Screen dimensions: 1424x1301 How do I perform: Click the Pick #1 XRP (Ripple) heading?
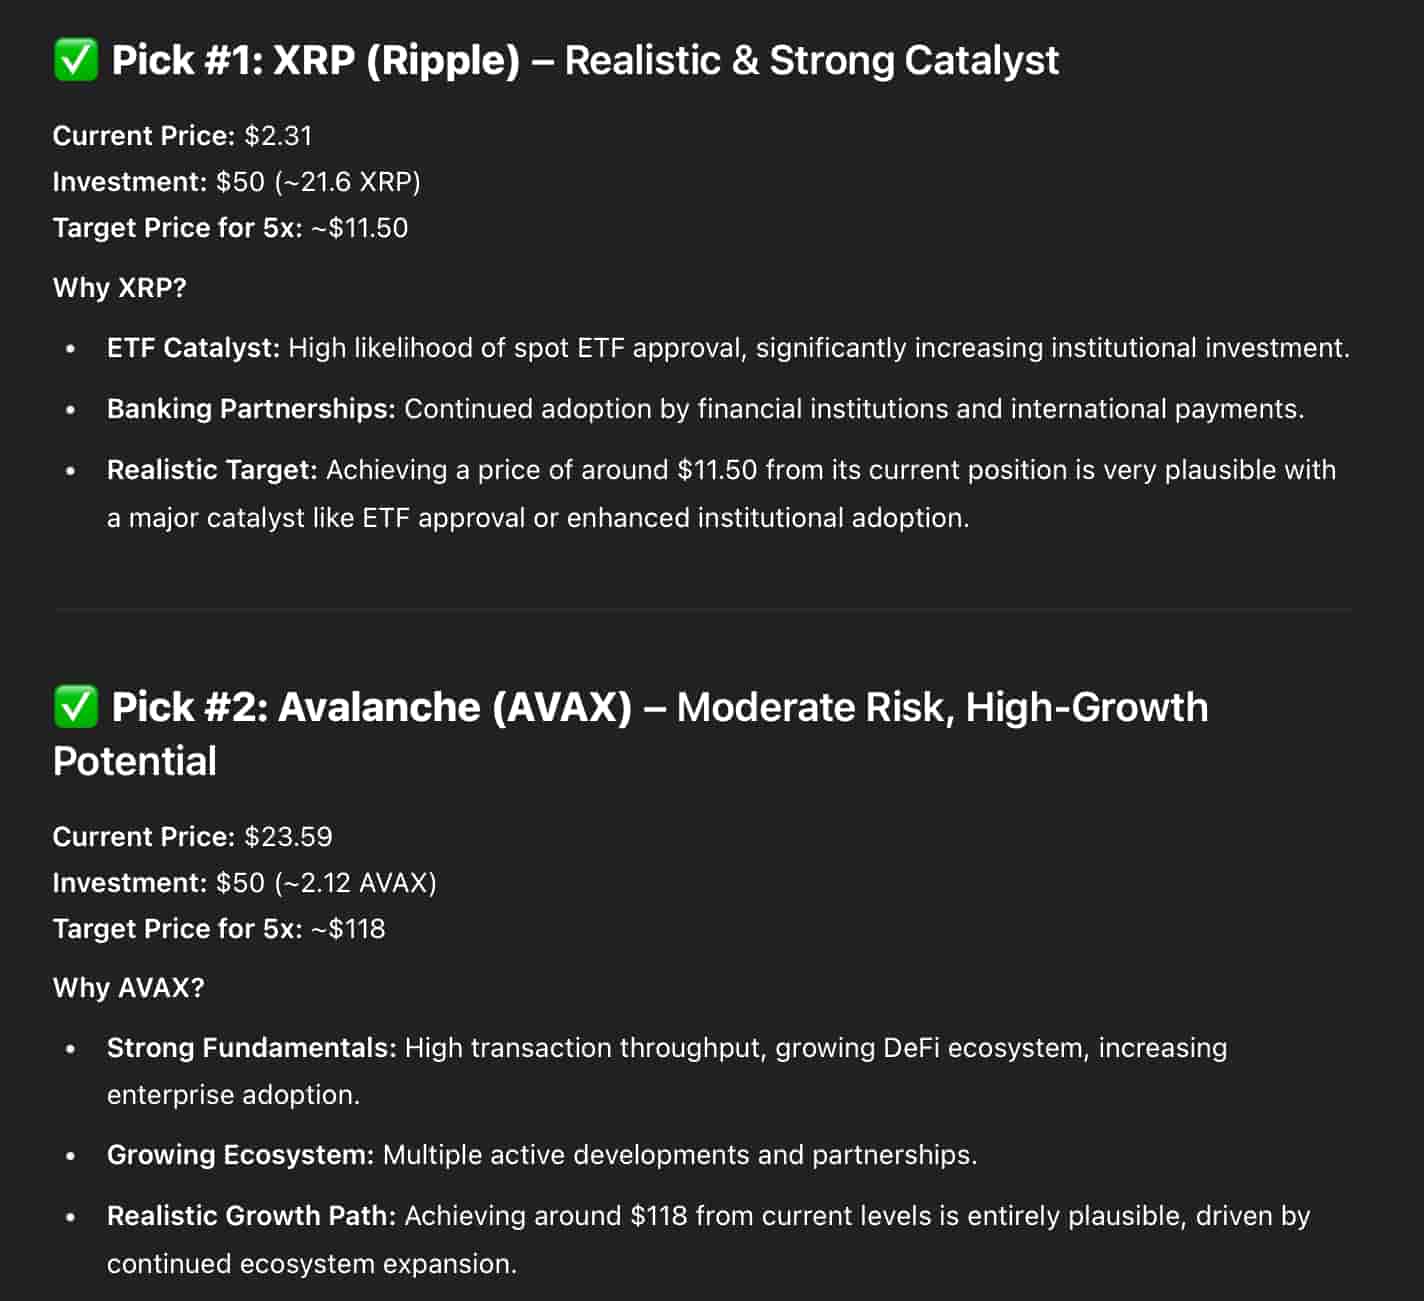click(556, 60)
